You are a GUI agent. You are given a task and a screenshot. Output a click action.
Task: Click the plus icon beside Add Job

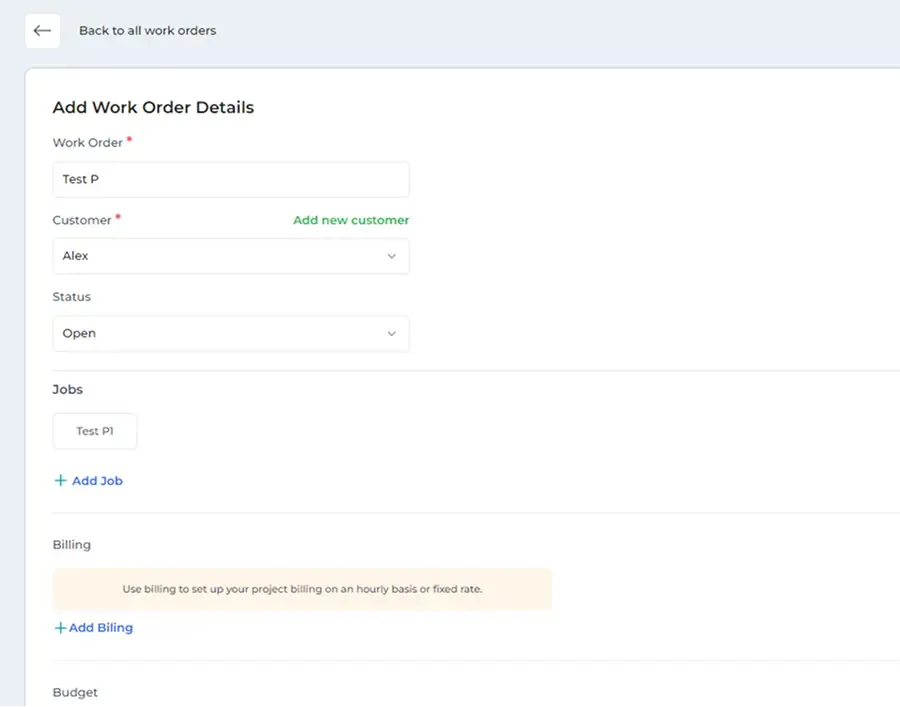pyautogui.click(x=60, y=481)
